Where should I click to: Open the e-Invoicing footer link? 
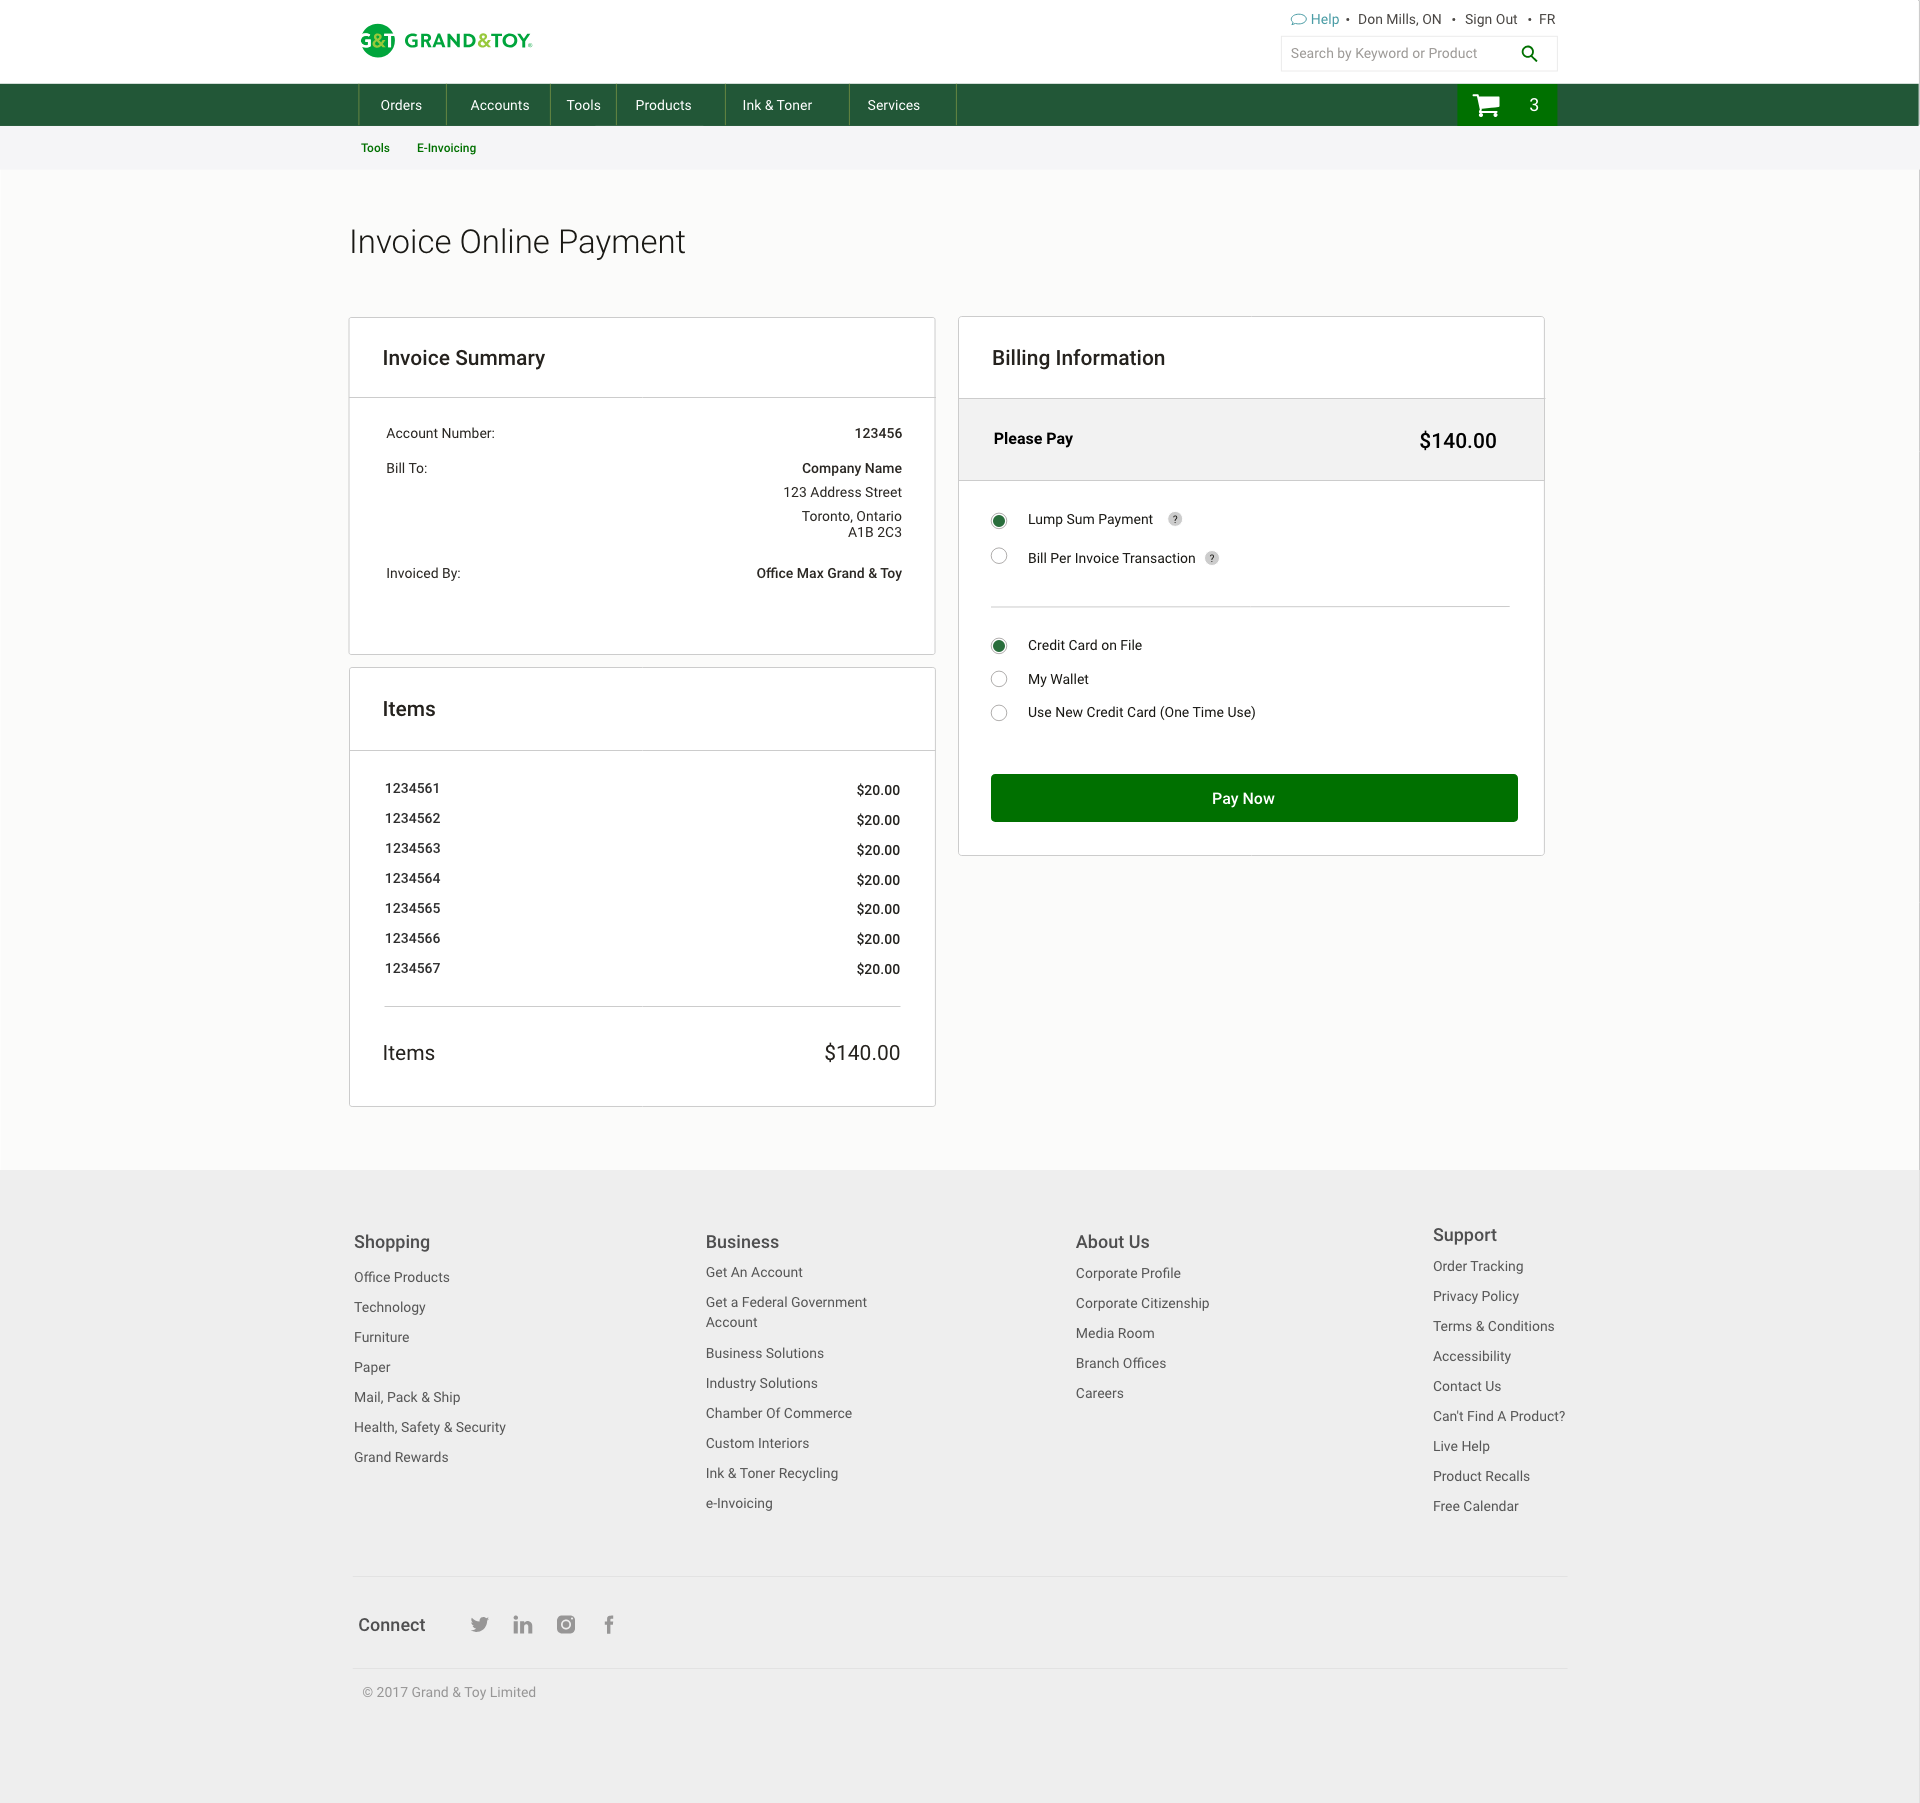pos(739,1503)
